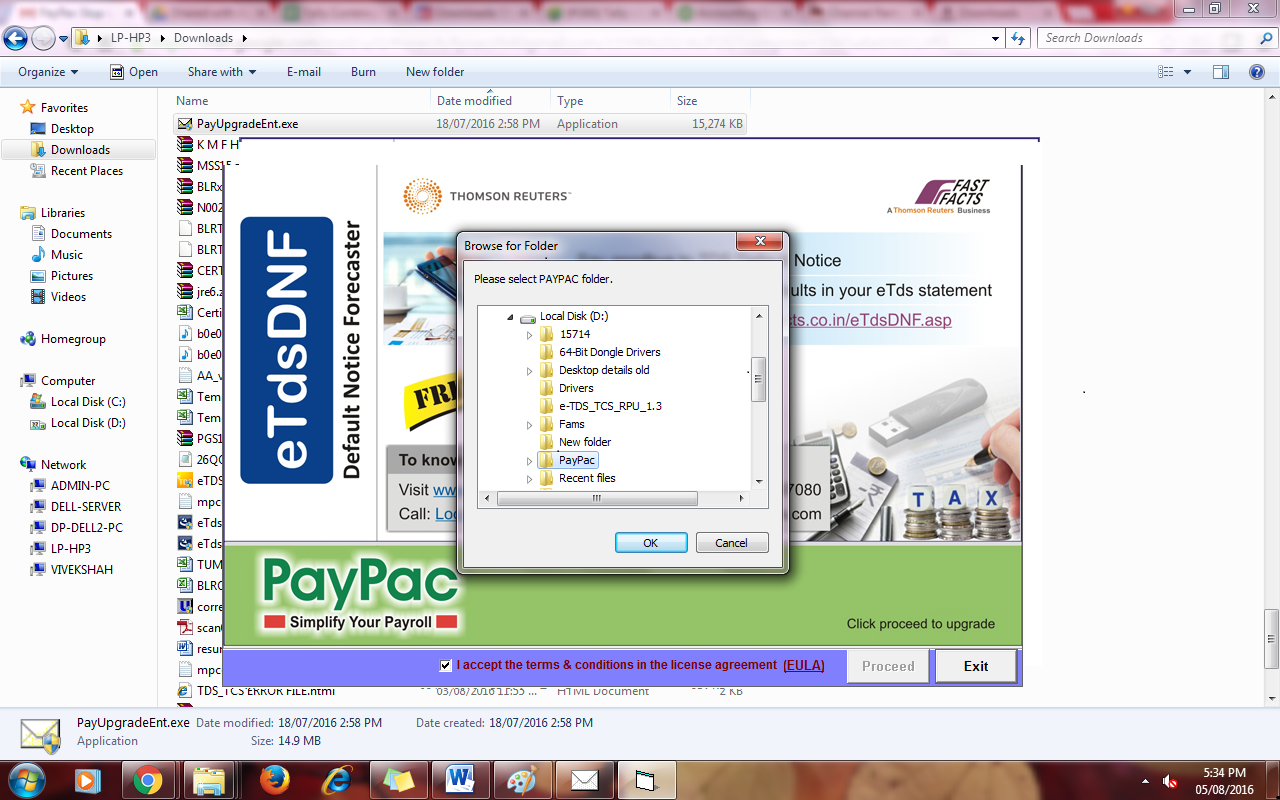Select the New folder entry in tree
Screen dimensions: 1280x800
585,442
